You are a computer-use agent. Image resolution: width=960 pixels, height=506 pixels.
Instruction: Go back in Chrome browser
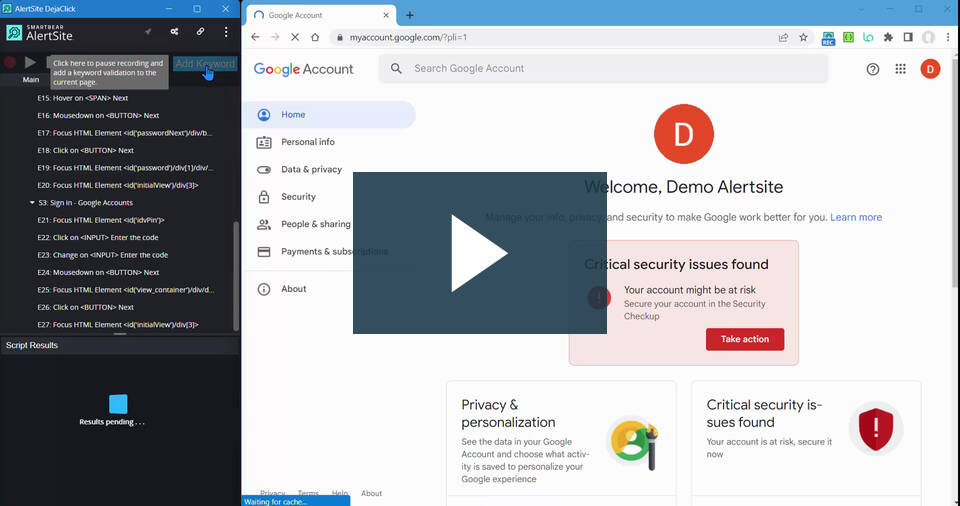tap(255, 37)
